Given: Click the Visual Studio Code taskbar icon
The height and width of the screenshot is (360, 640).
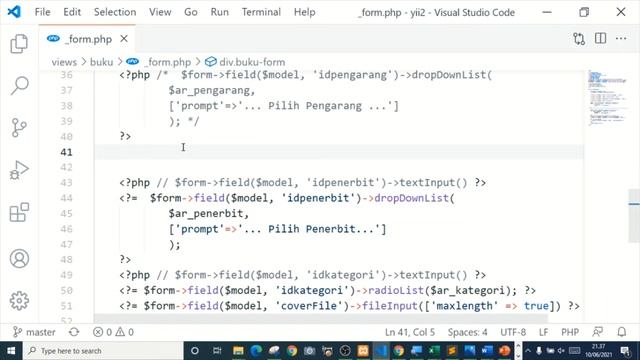Looking at the screenshot, I should coord(381,351).
